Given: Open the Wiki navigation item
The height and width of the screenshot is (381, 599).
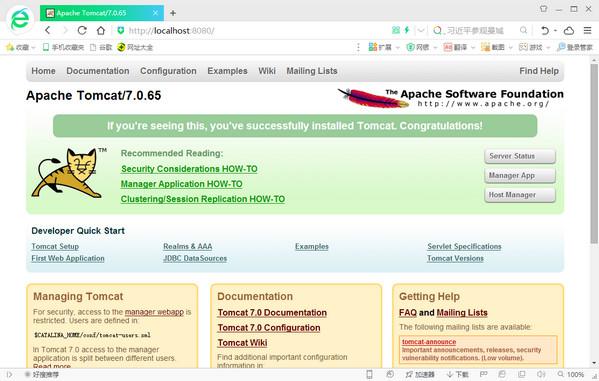Looking at the screenshot, I should pos(267,71).
